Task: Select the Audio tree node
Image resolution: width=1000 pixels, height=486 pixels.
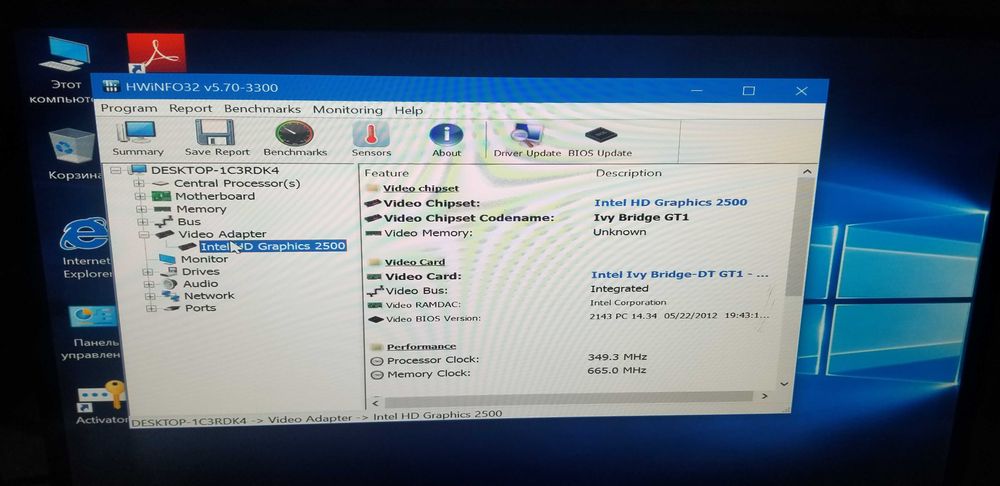Action: (x=200, y=284)
